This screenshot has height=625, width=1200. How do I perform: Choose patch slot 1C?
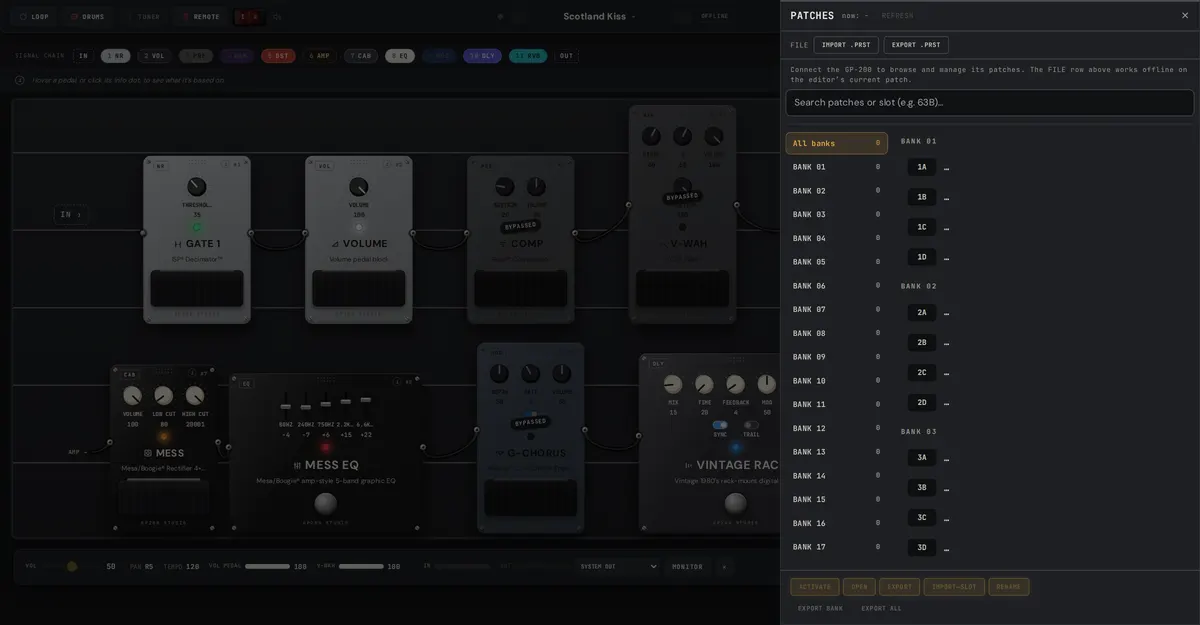922,227
